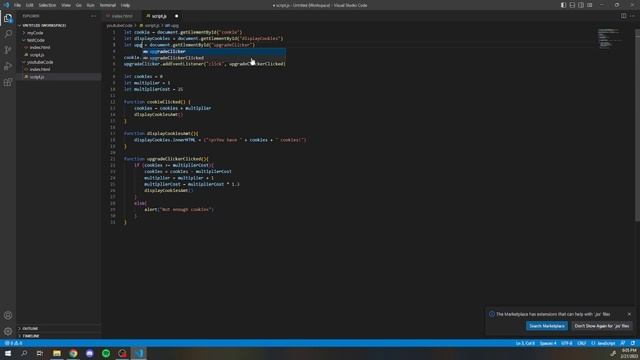
Task: Open the Explorer view in activity bar
Action: (x=8, y=18)
